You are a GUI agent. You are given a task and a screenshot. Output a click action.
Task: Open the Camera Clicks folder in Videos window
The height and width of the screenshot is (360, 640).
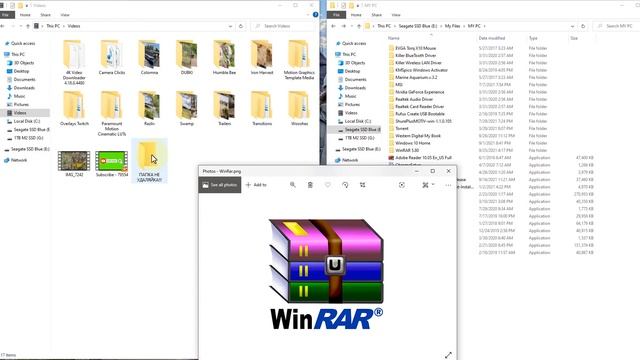111,58
